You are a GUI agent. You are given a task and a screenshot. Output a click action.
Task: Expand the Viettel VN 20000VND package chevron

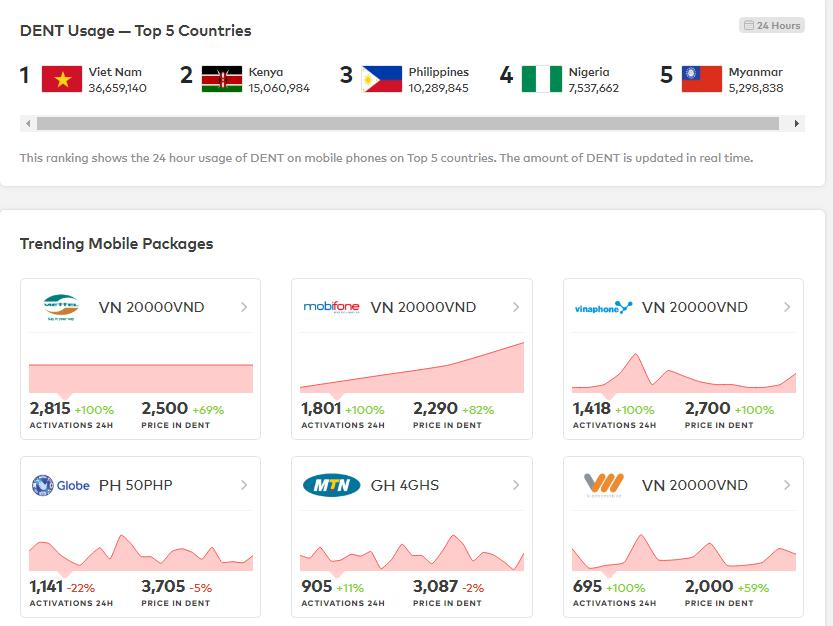point(244,307)
